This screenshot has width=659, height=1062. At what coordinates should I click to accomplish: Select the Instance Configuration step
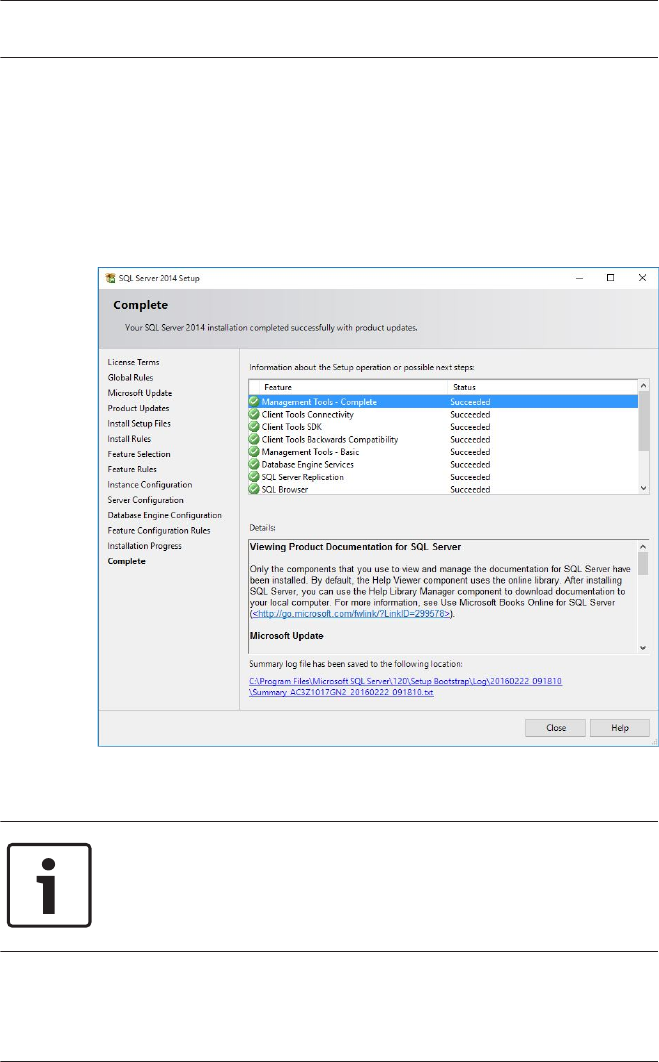click(150, 485)
